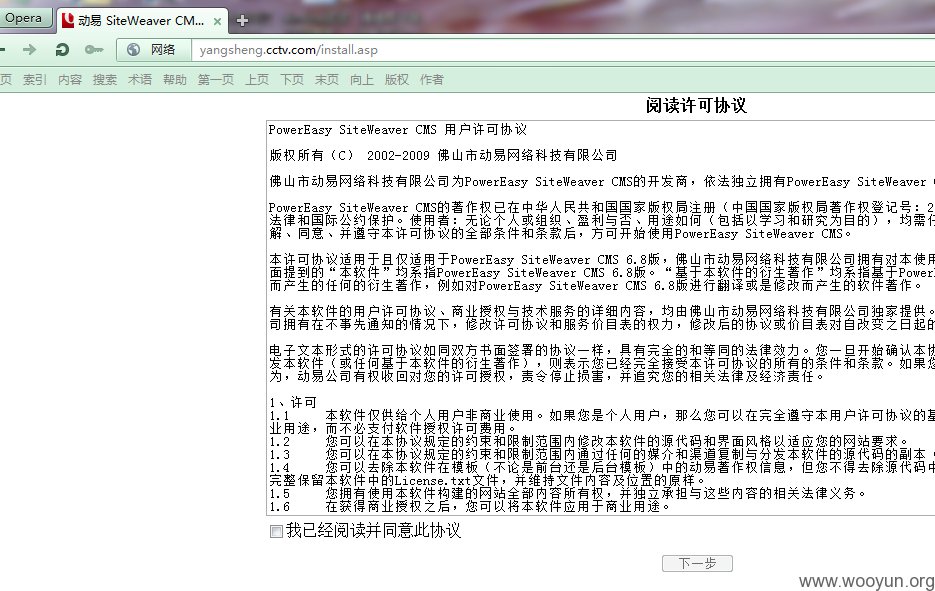
Task: Click the PowerEasy SiteWeaver CMS 用户许可协议 title line
Action: click(x=398, y=129)
